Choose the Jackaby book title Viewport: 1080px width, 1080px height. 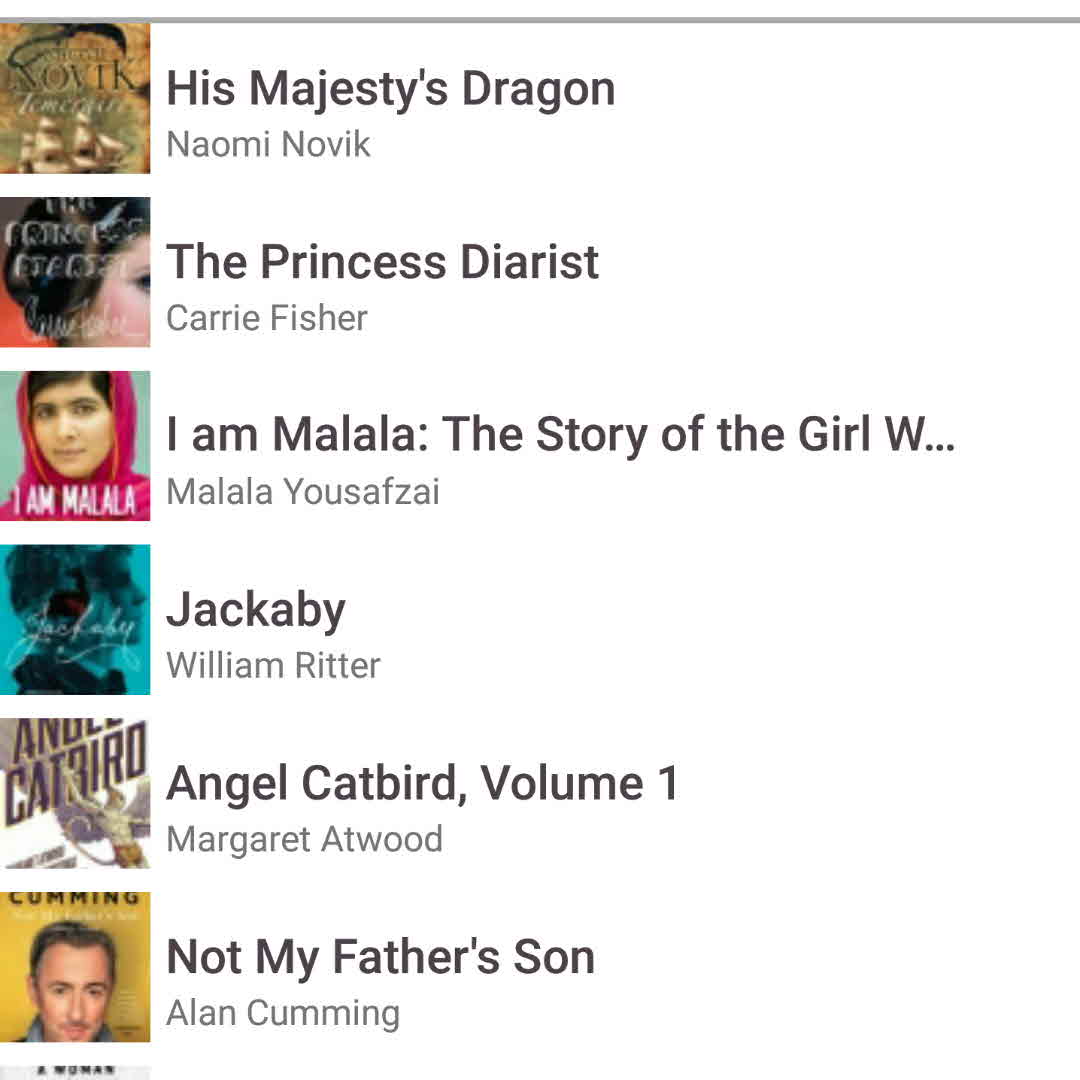tap(256, 609)
